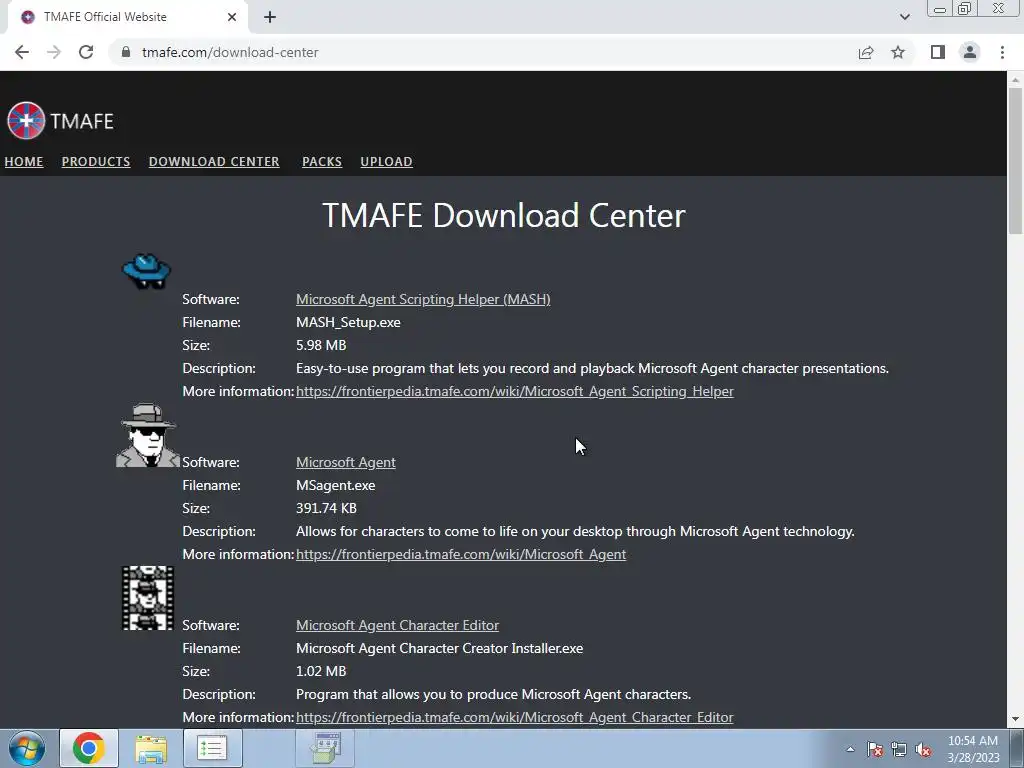The height and width of the screenshot is (768, 1024).
Task: Click the scrollbar down arrow
Action: pos(1015,720)
